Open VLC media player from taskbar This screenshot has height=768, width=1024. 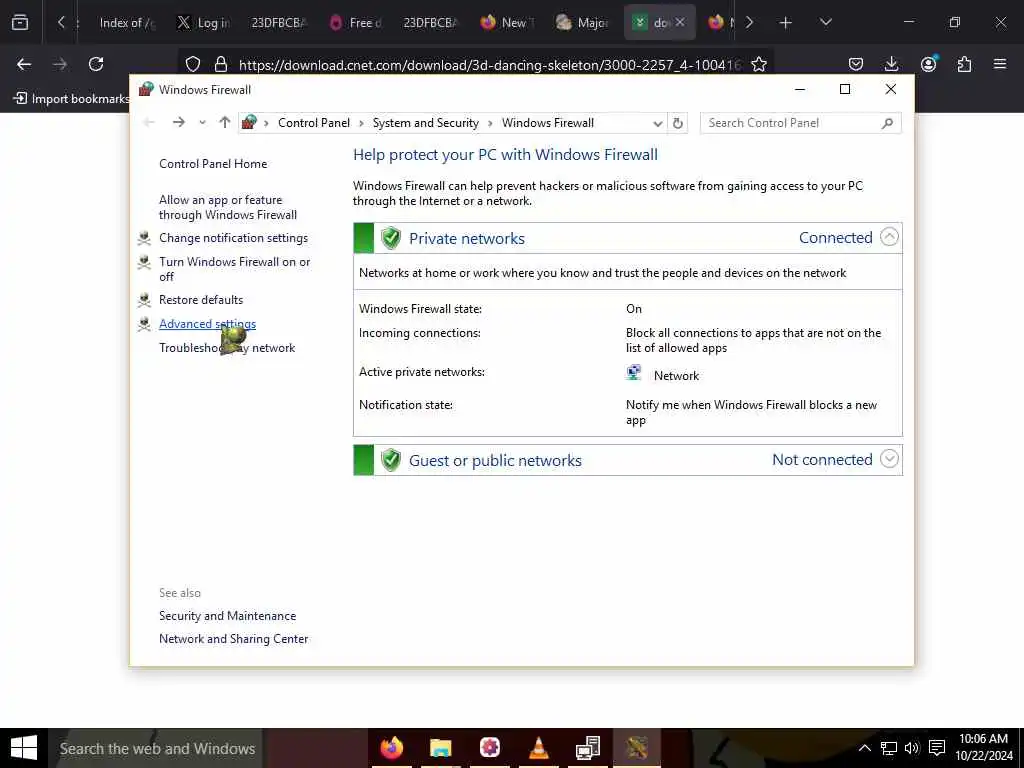click(x=539, y=748)
